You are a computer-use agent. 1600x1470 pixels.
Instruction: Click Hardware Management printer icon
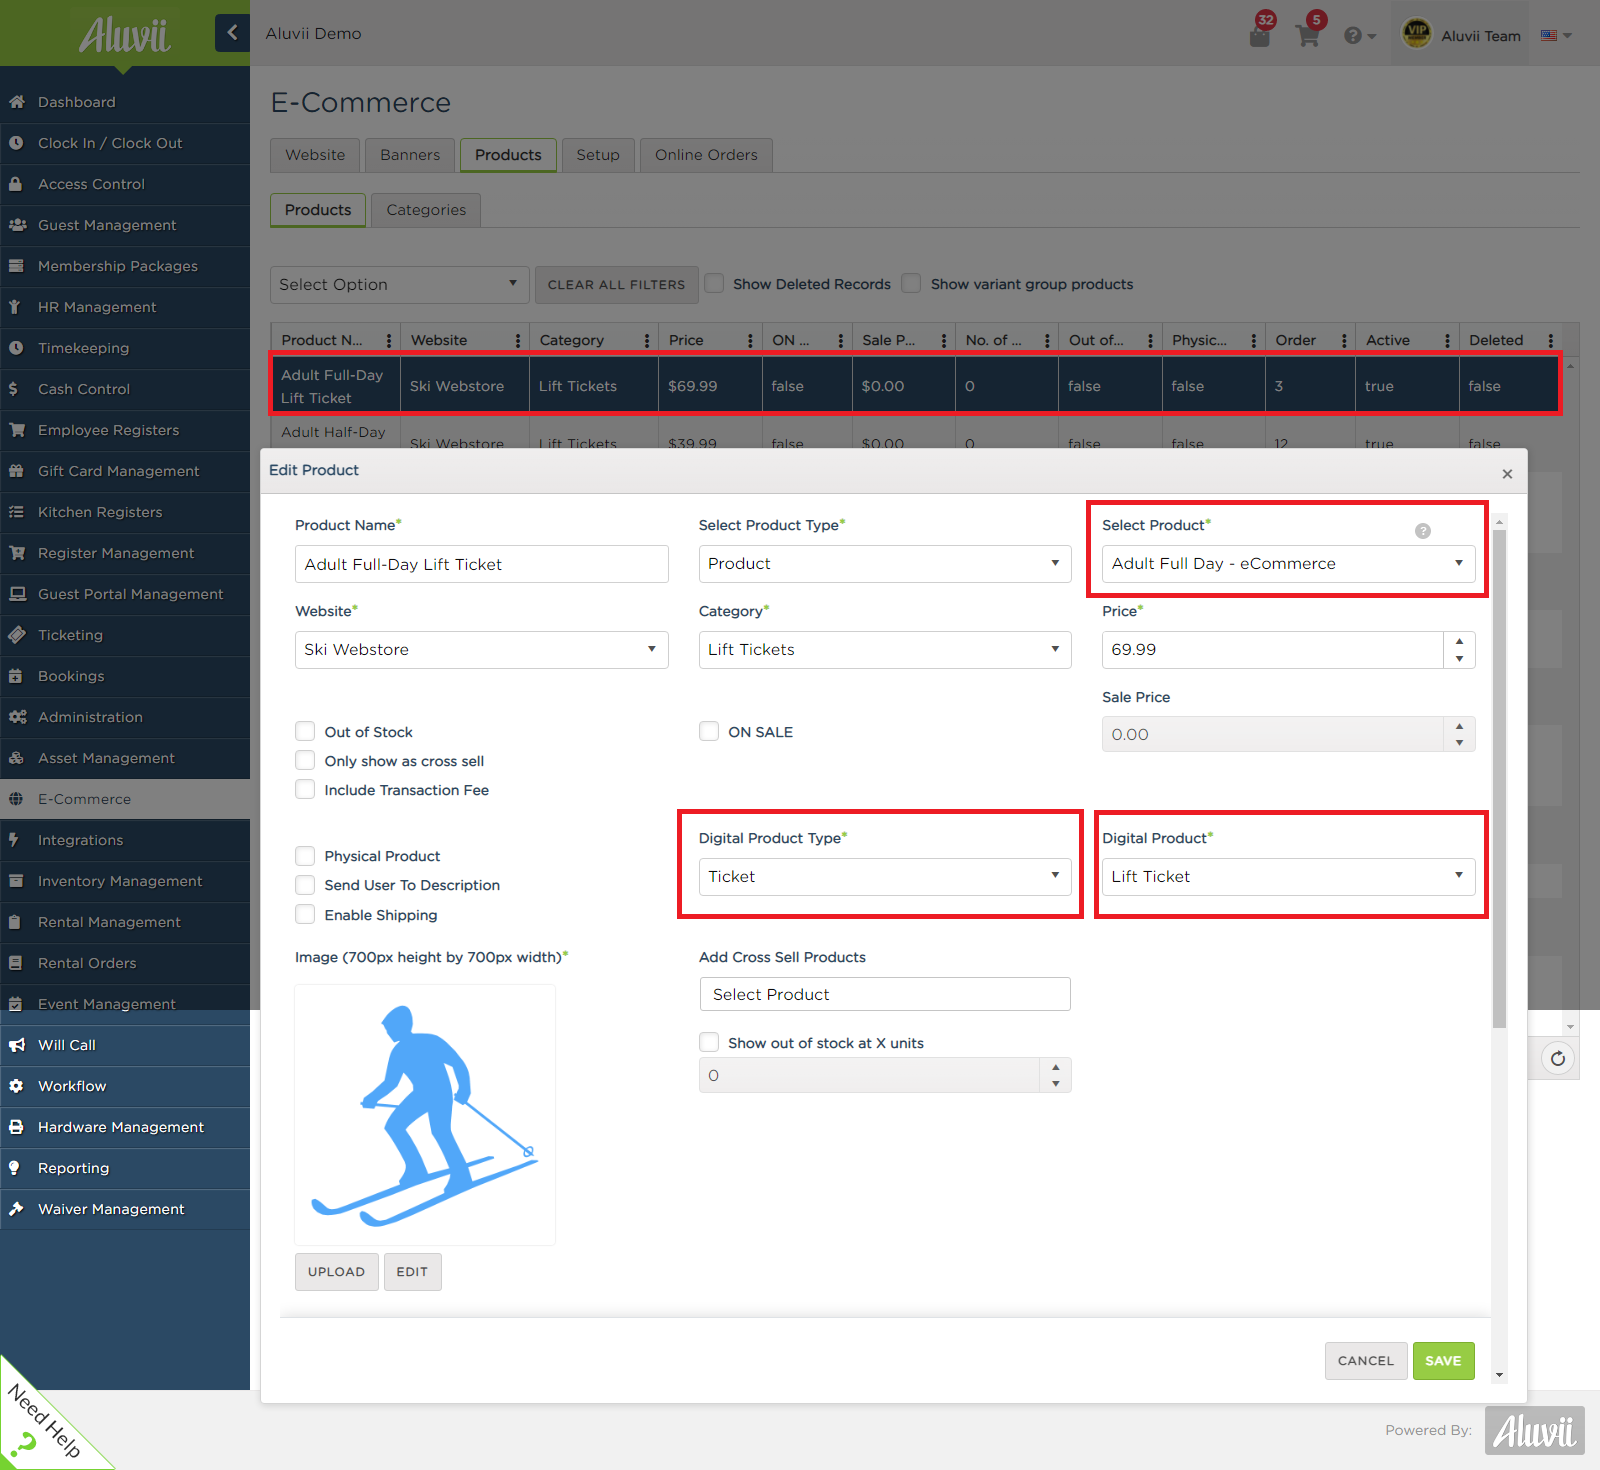(16, 1127)
